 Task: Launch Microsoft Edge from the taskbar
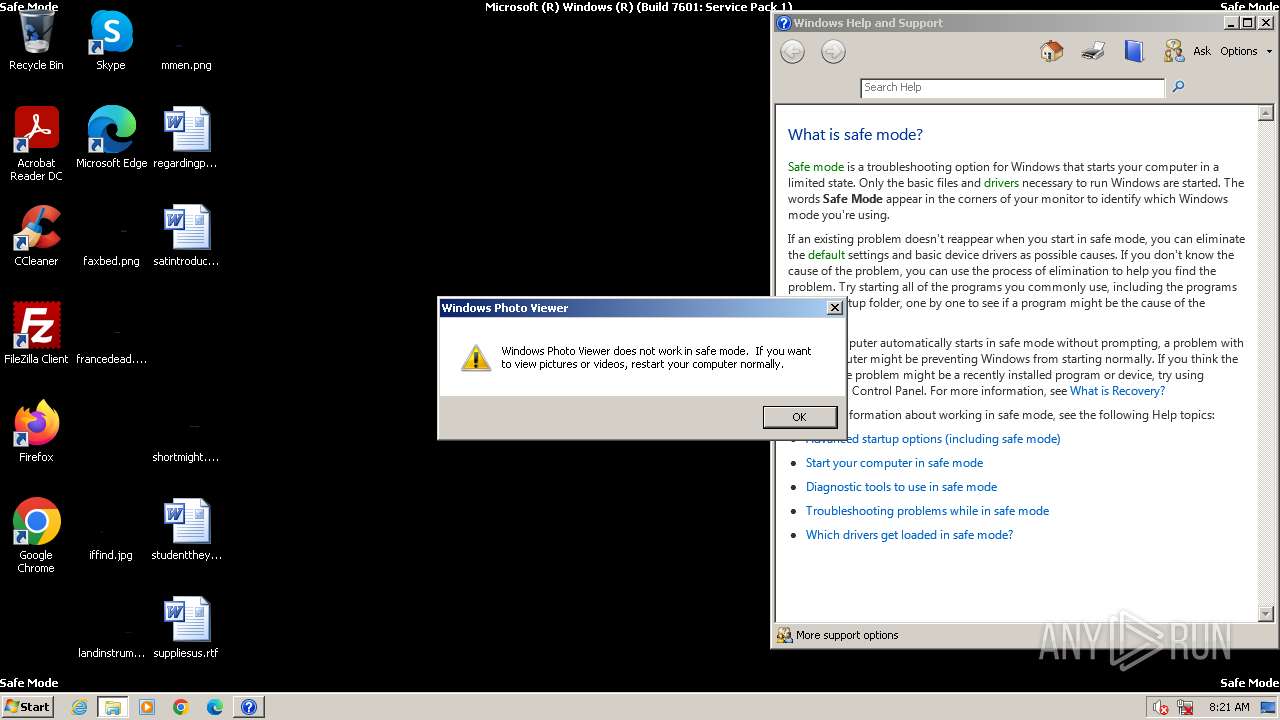point(215,707)
